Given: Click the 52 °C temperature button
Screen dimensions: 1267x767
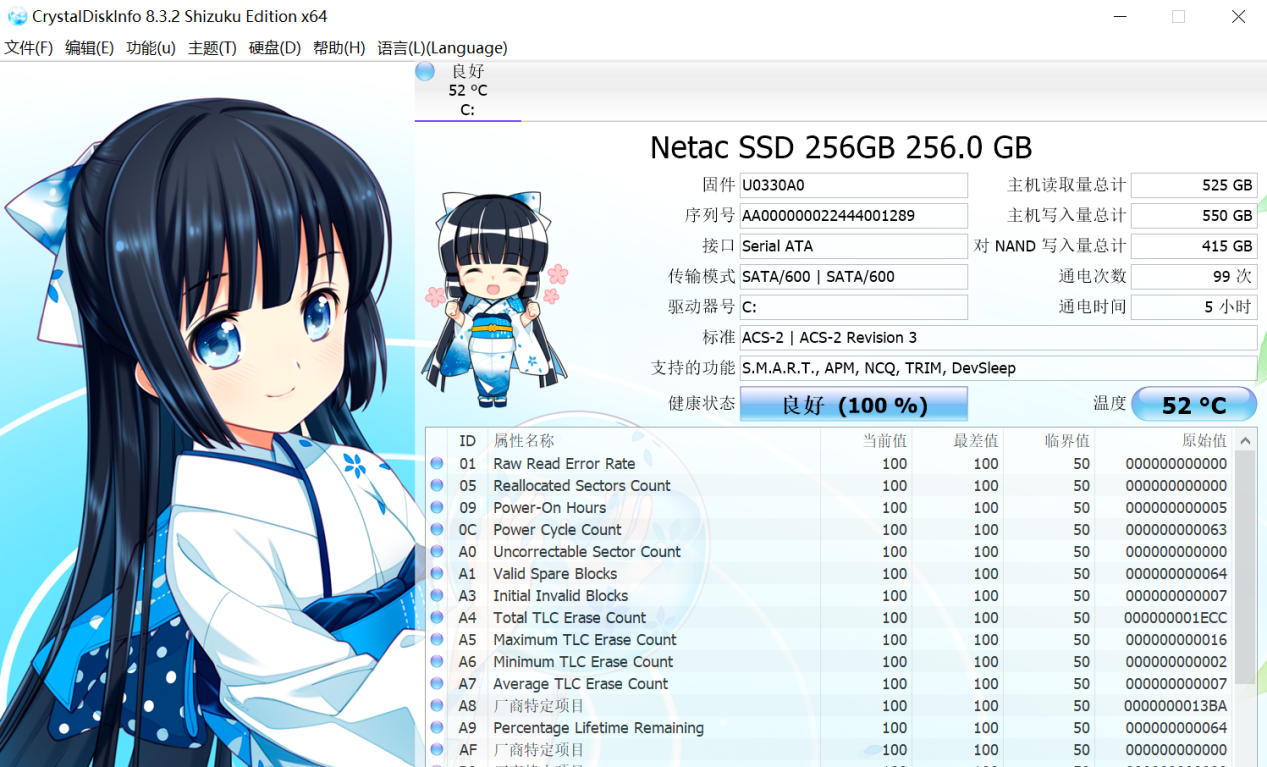Looking at the screenshot, I should (x=1194, y=404).
